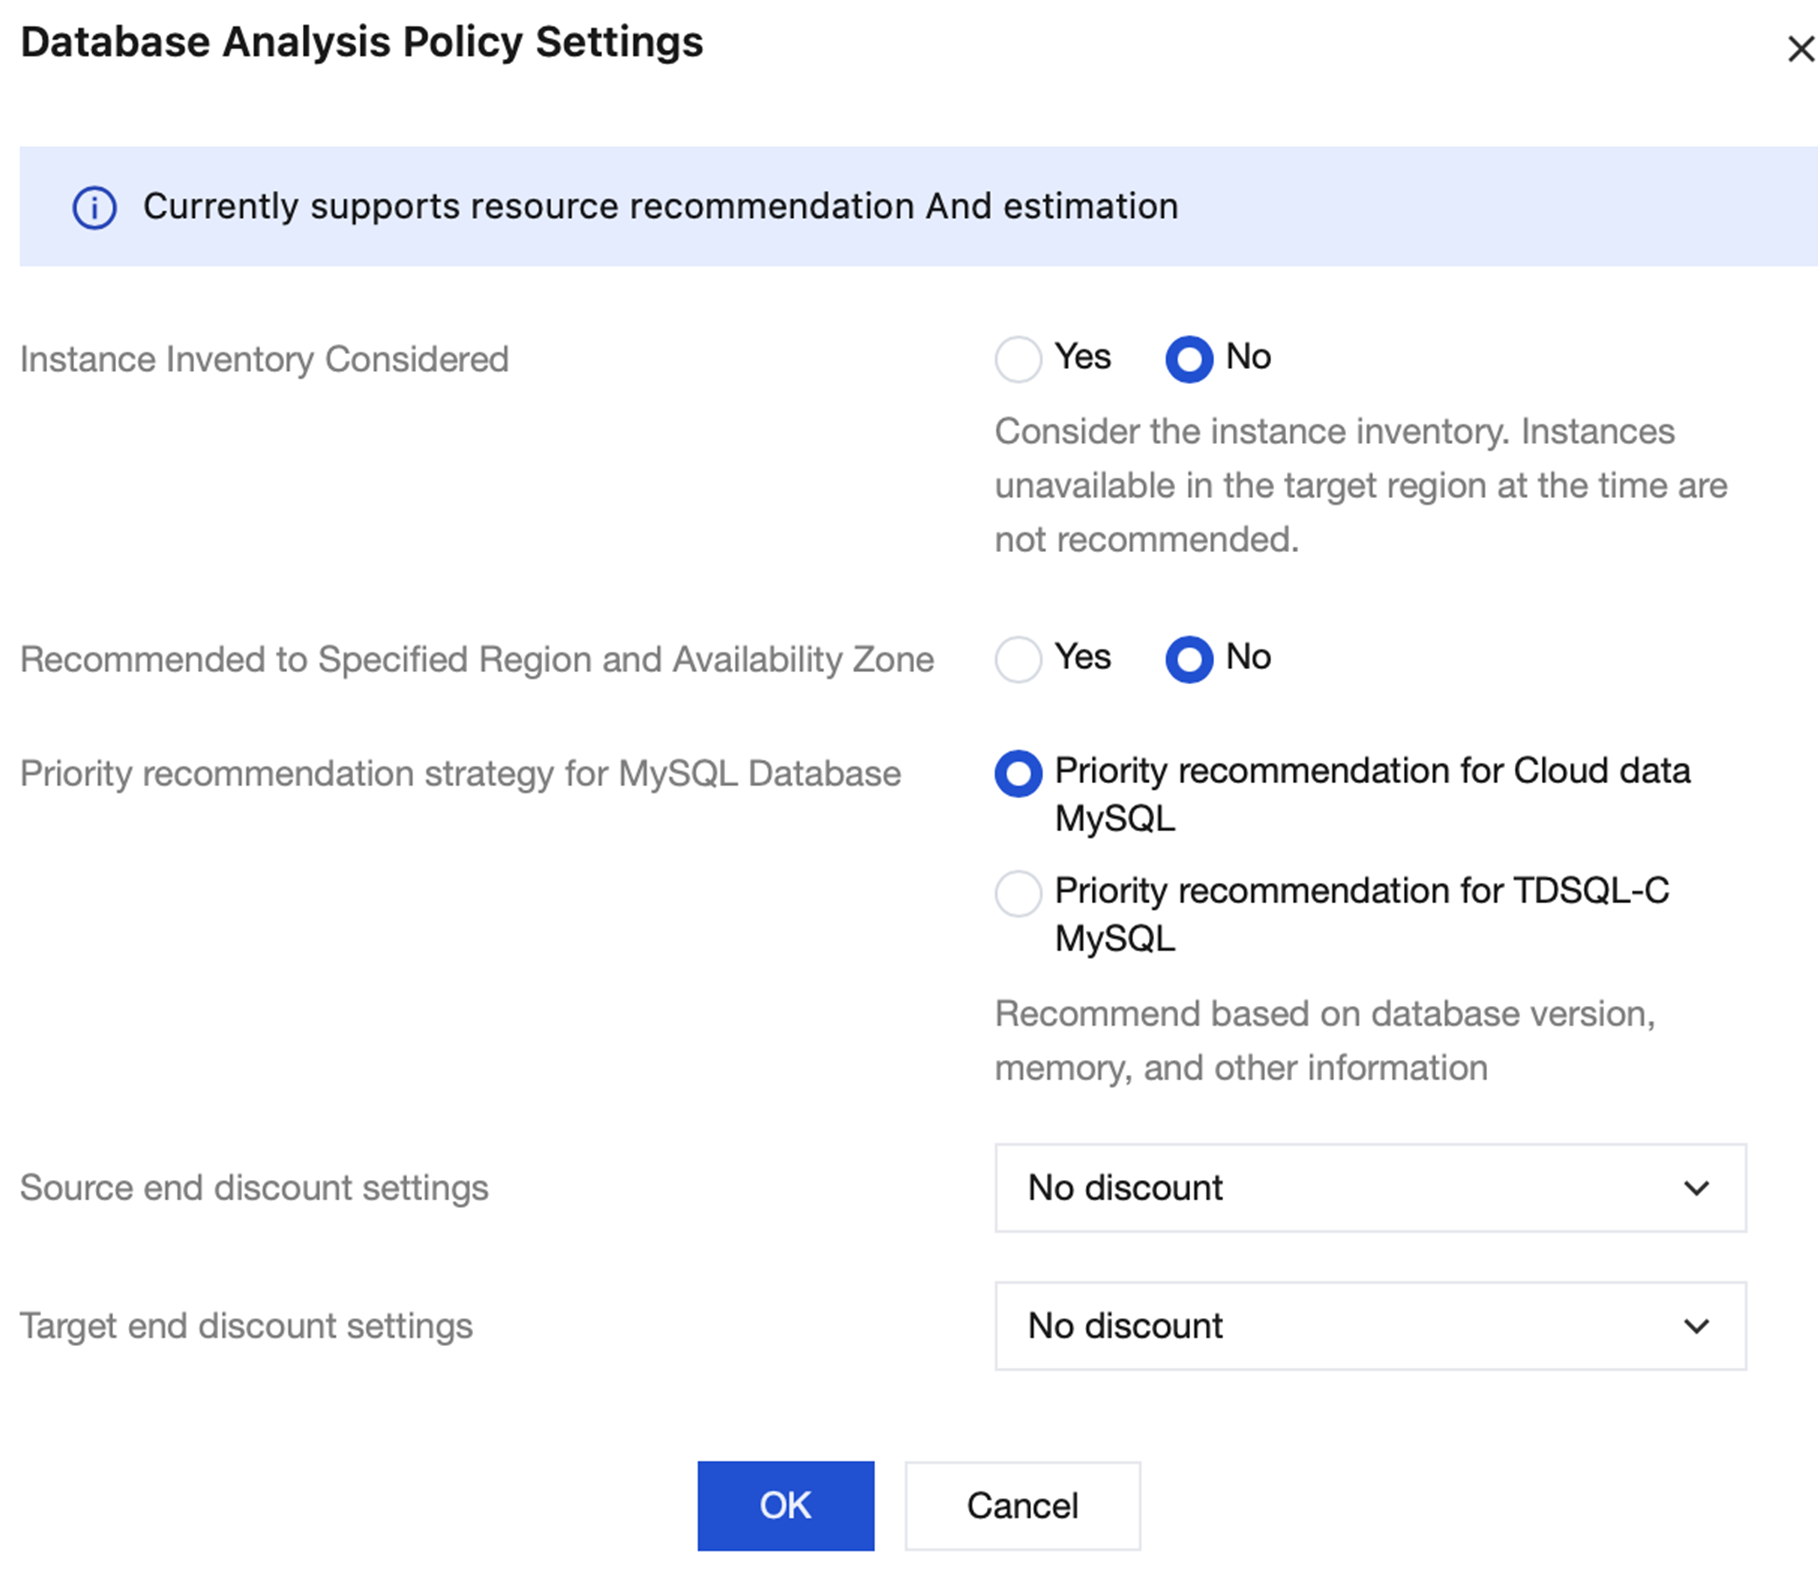Select Priority recommendation for Cloud data MySQL
The image size is (1818, 1584).
coord(1018,774)
